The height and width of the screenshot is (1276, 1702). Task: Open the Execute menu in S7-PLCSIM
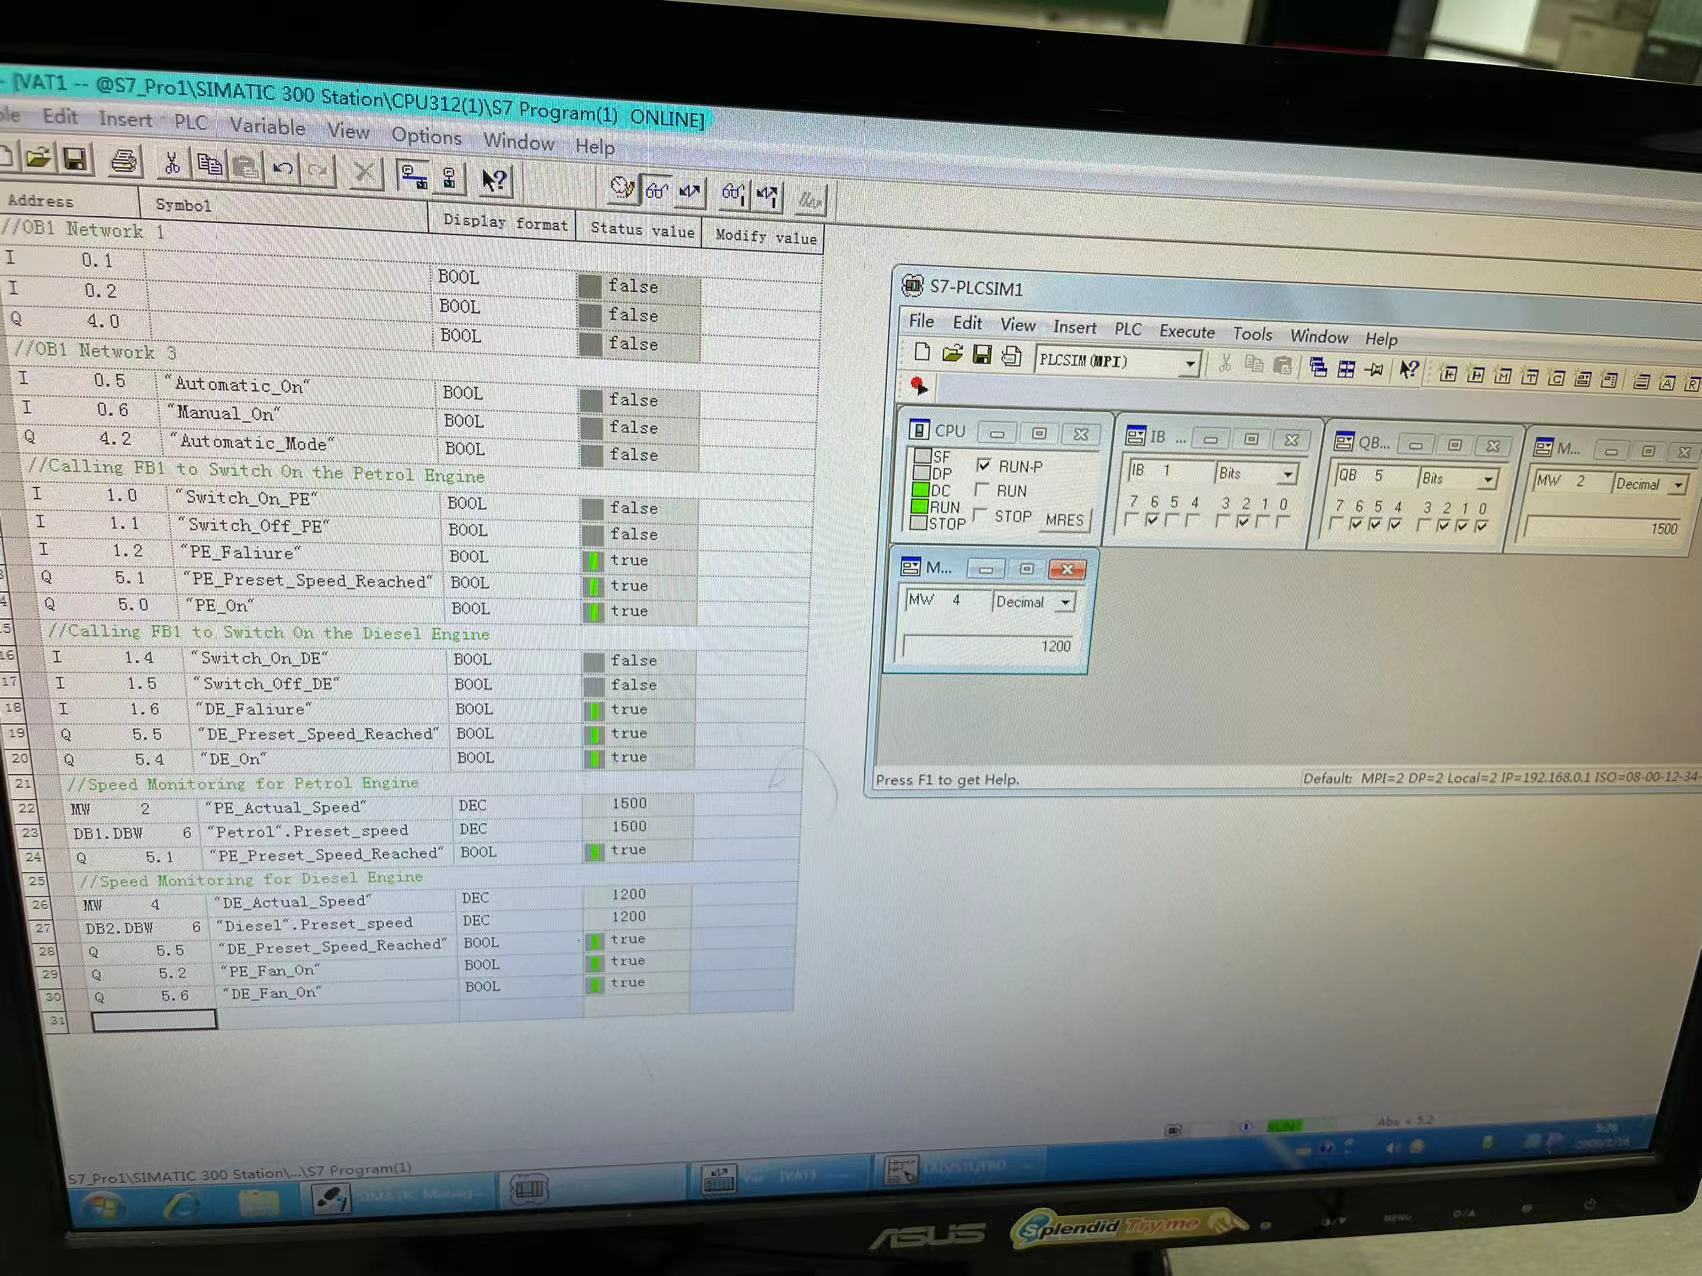1186,332
